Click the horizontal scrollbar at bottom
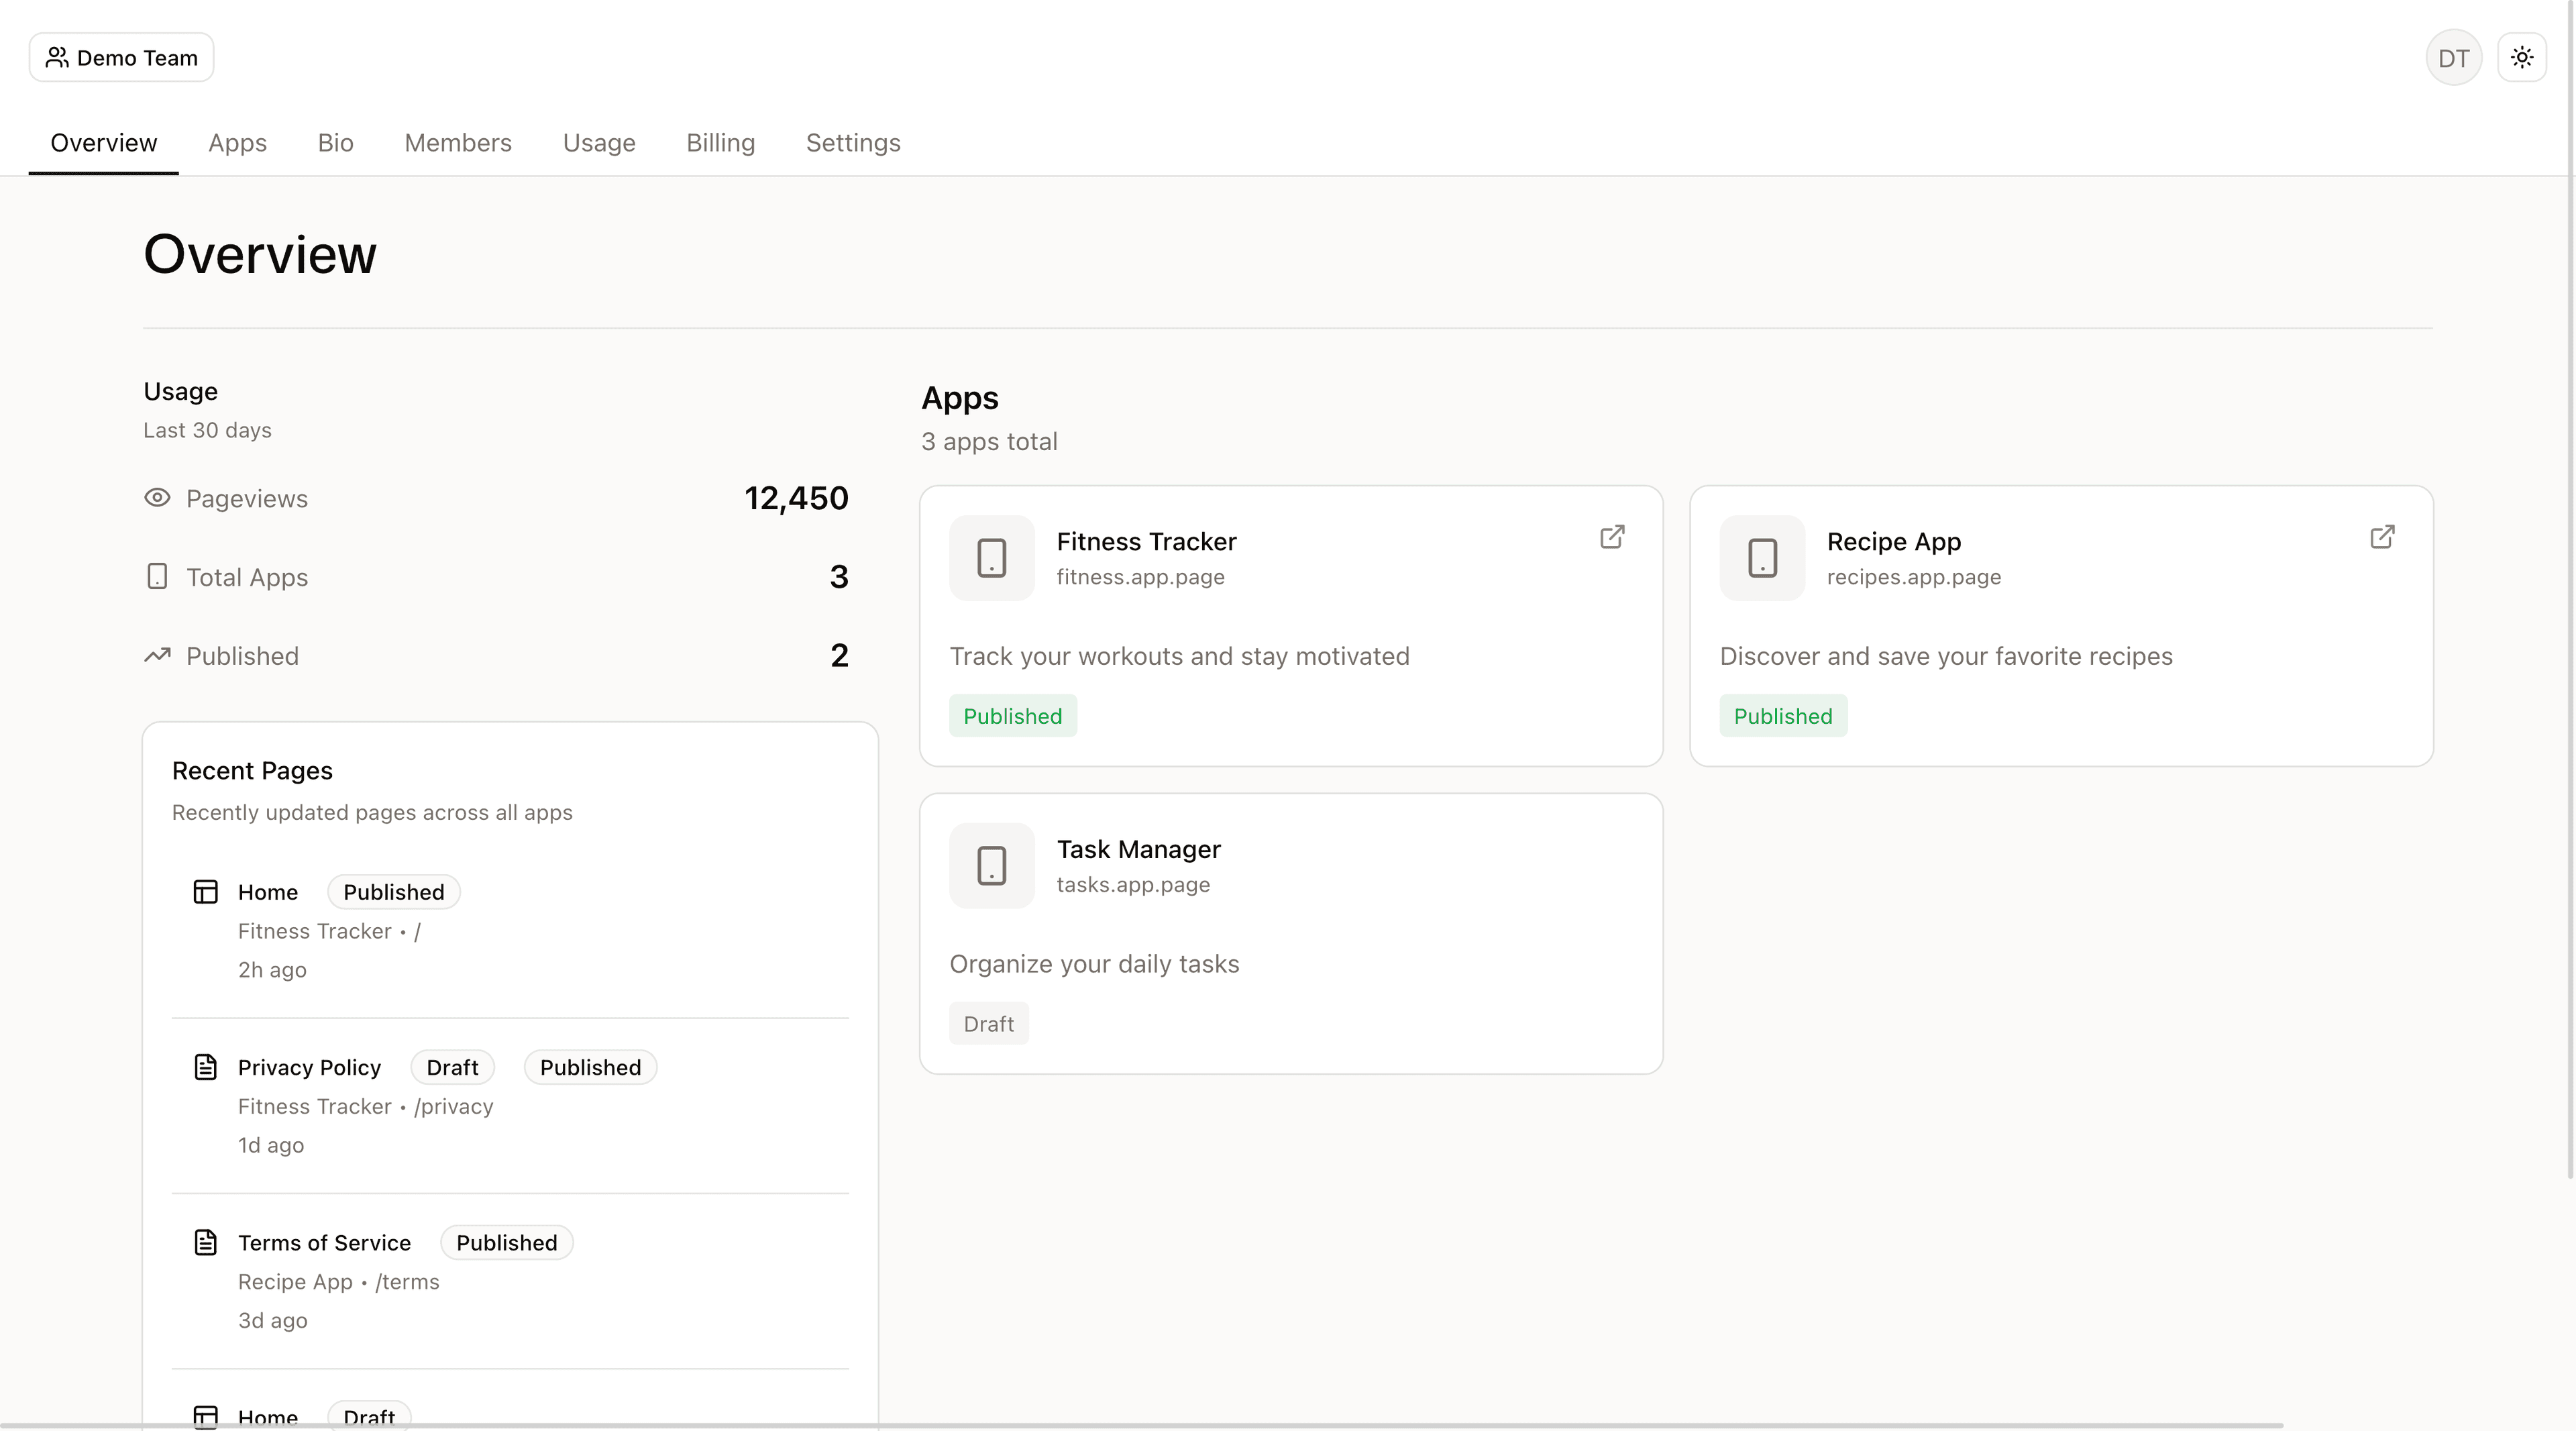This screenshot has width=2576, height=1431. coord(1140,1425)
